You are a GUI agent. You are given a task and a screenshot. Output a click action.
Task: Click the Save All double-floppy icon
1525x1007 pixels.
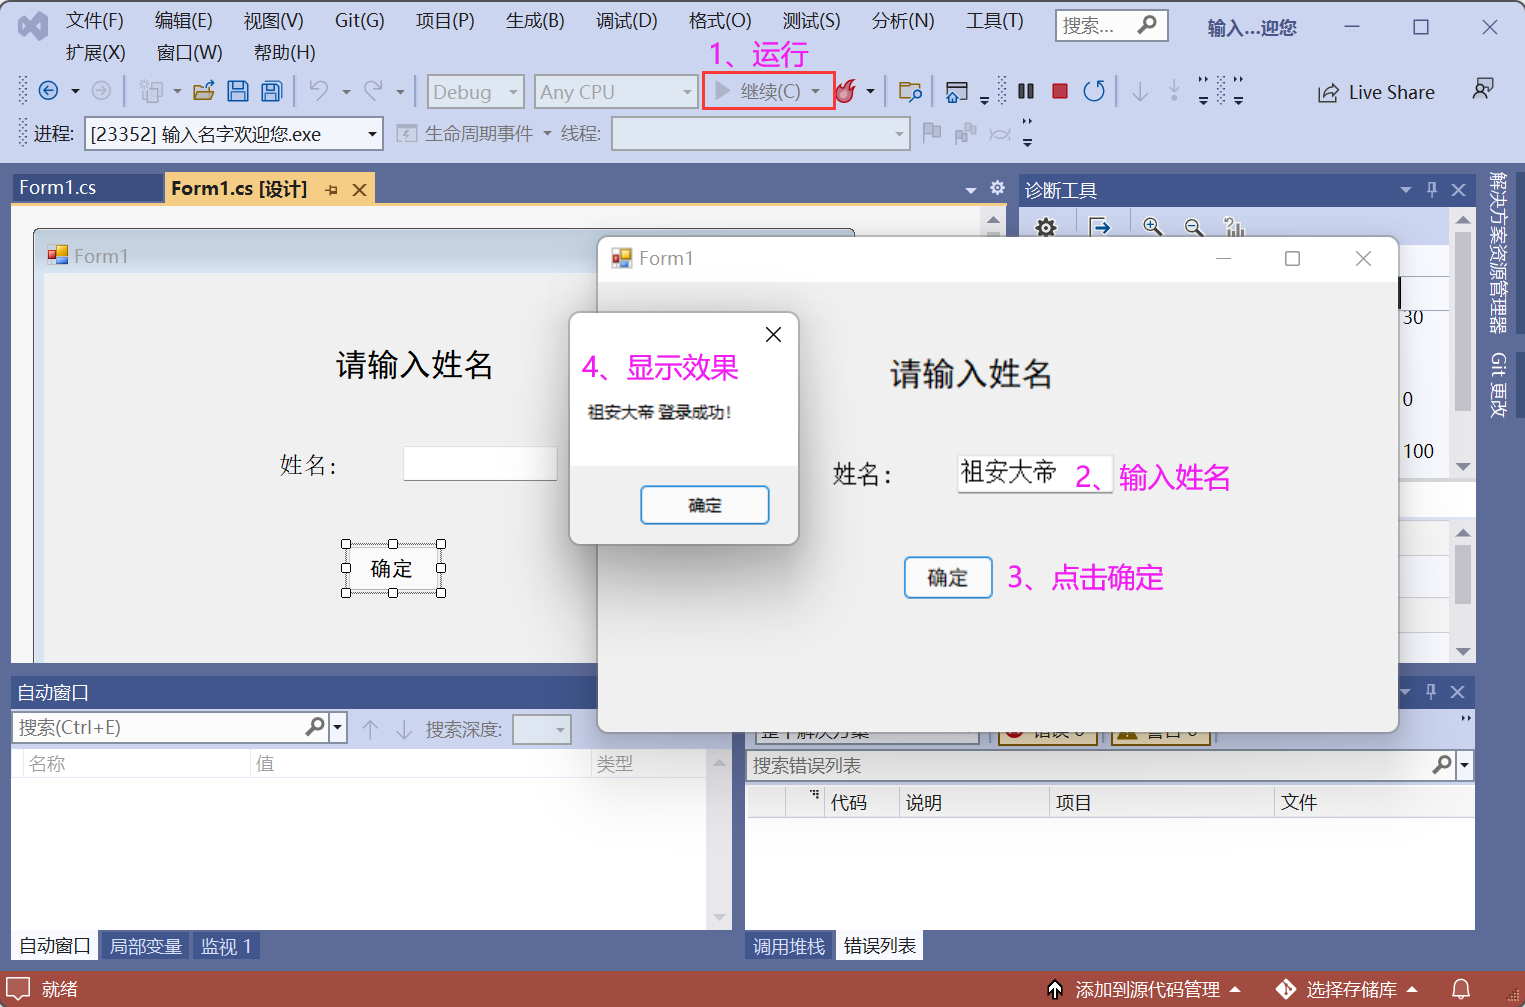(271, 91)
